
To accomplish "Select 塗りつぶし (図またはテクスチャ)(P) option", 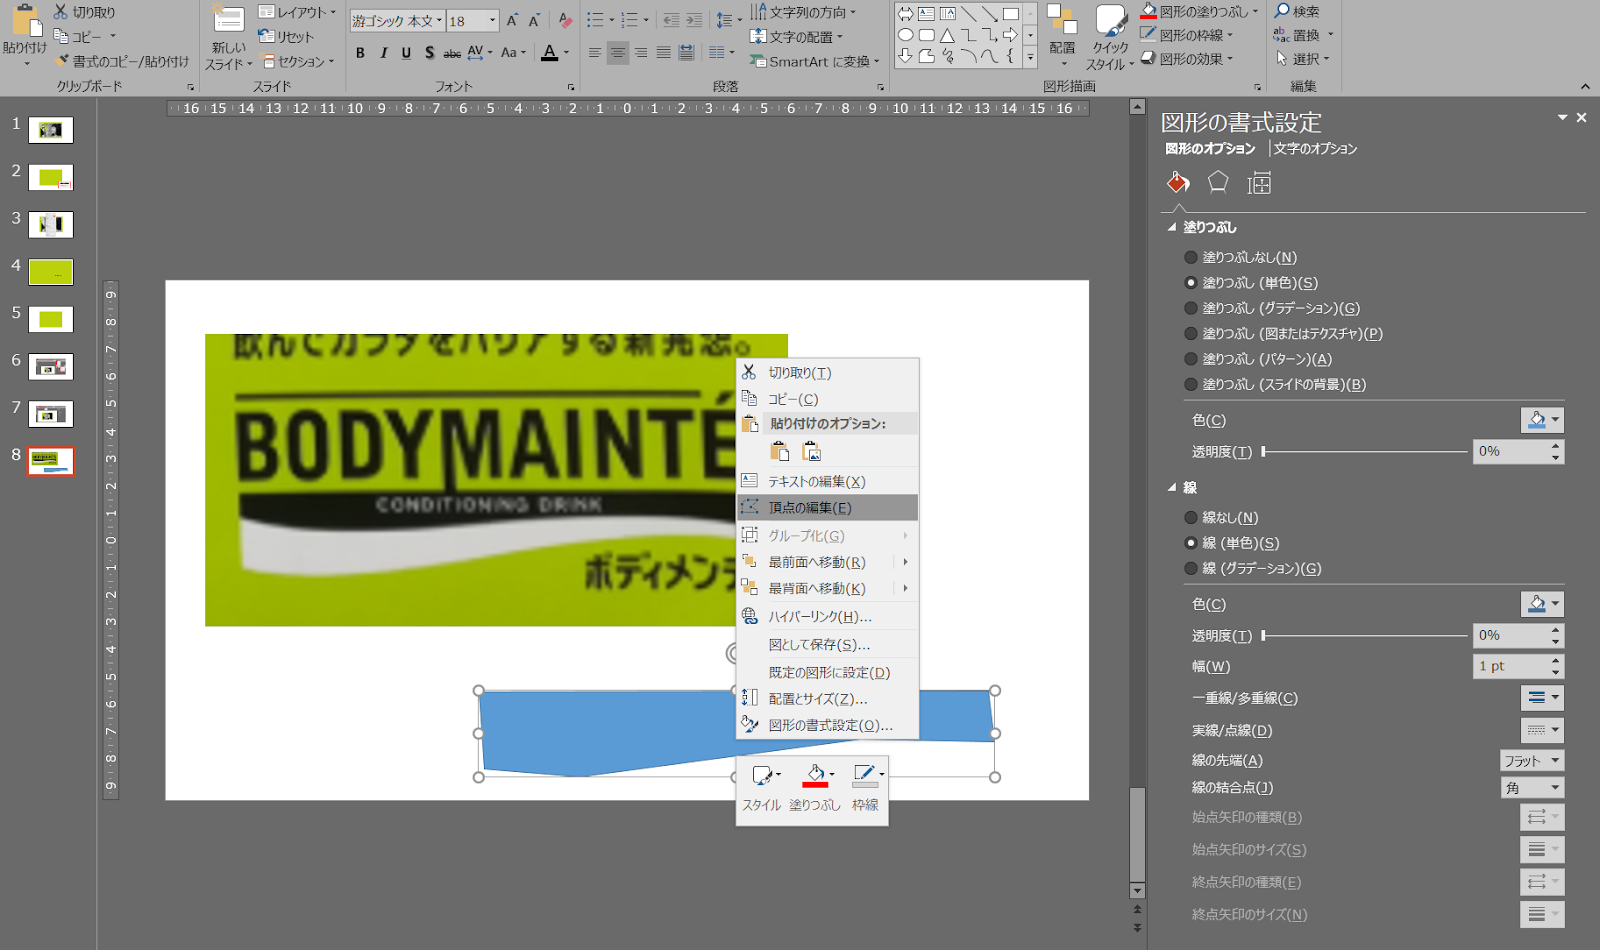I will pos(1283,333).
